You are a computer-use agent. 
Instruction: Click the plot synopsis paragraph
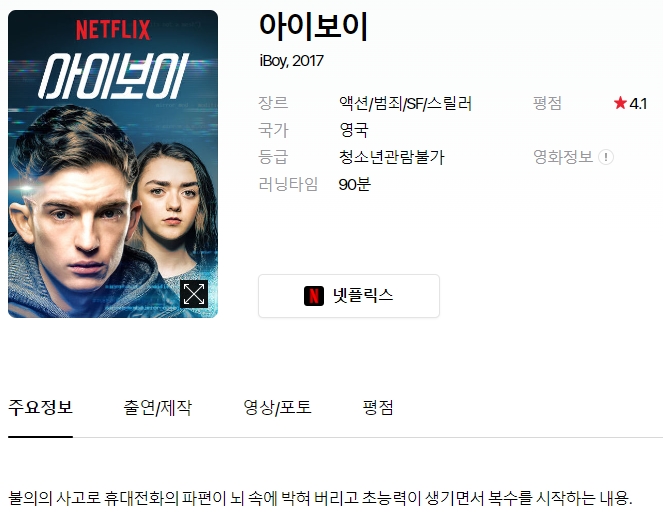320,498
